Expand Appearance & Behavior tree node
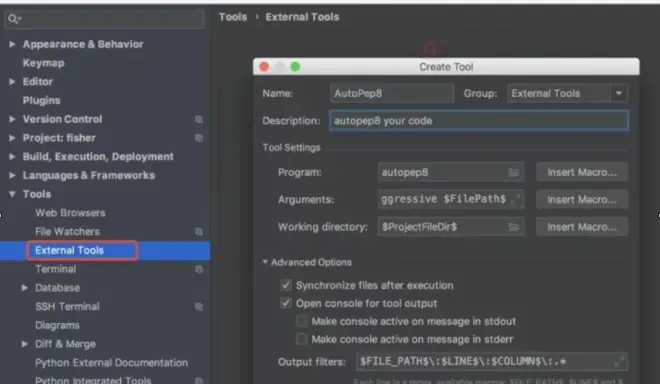This screenshot has height=384, width=660. (x=12, y=44)
